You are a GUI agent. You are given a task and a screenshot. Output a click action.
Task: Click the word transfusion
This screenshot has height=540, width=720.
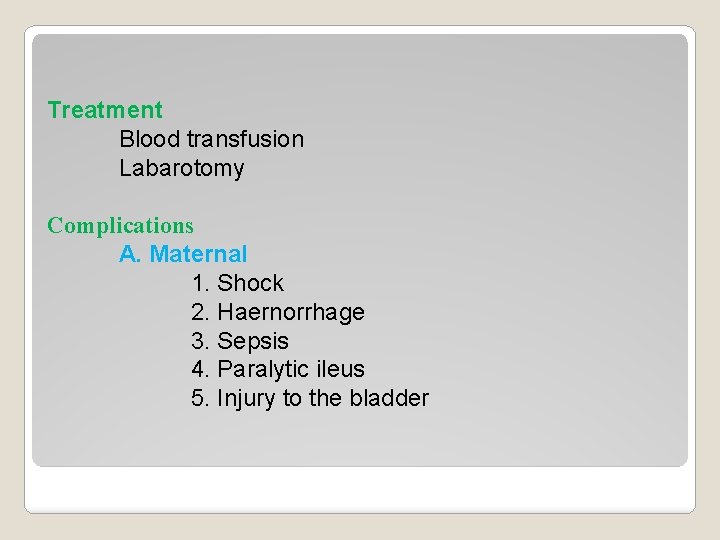[245, 139]
